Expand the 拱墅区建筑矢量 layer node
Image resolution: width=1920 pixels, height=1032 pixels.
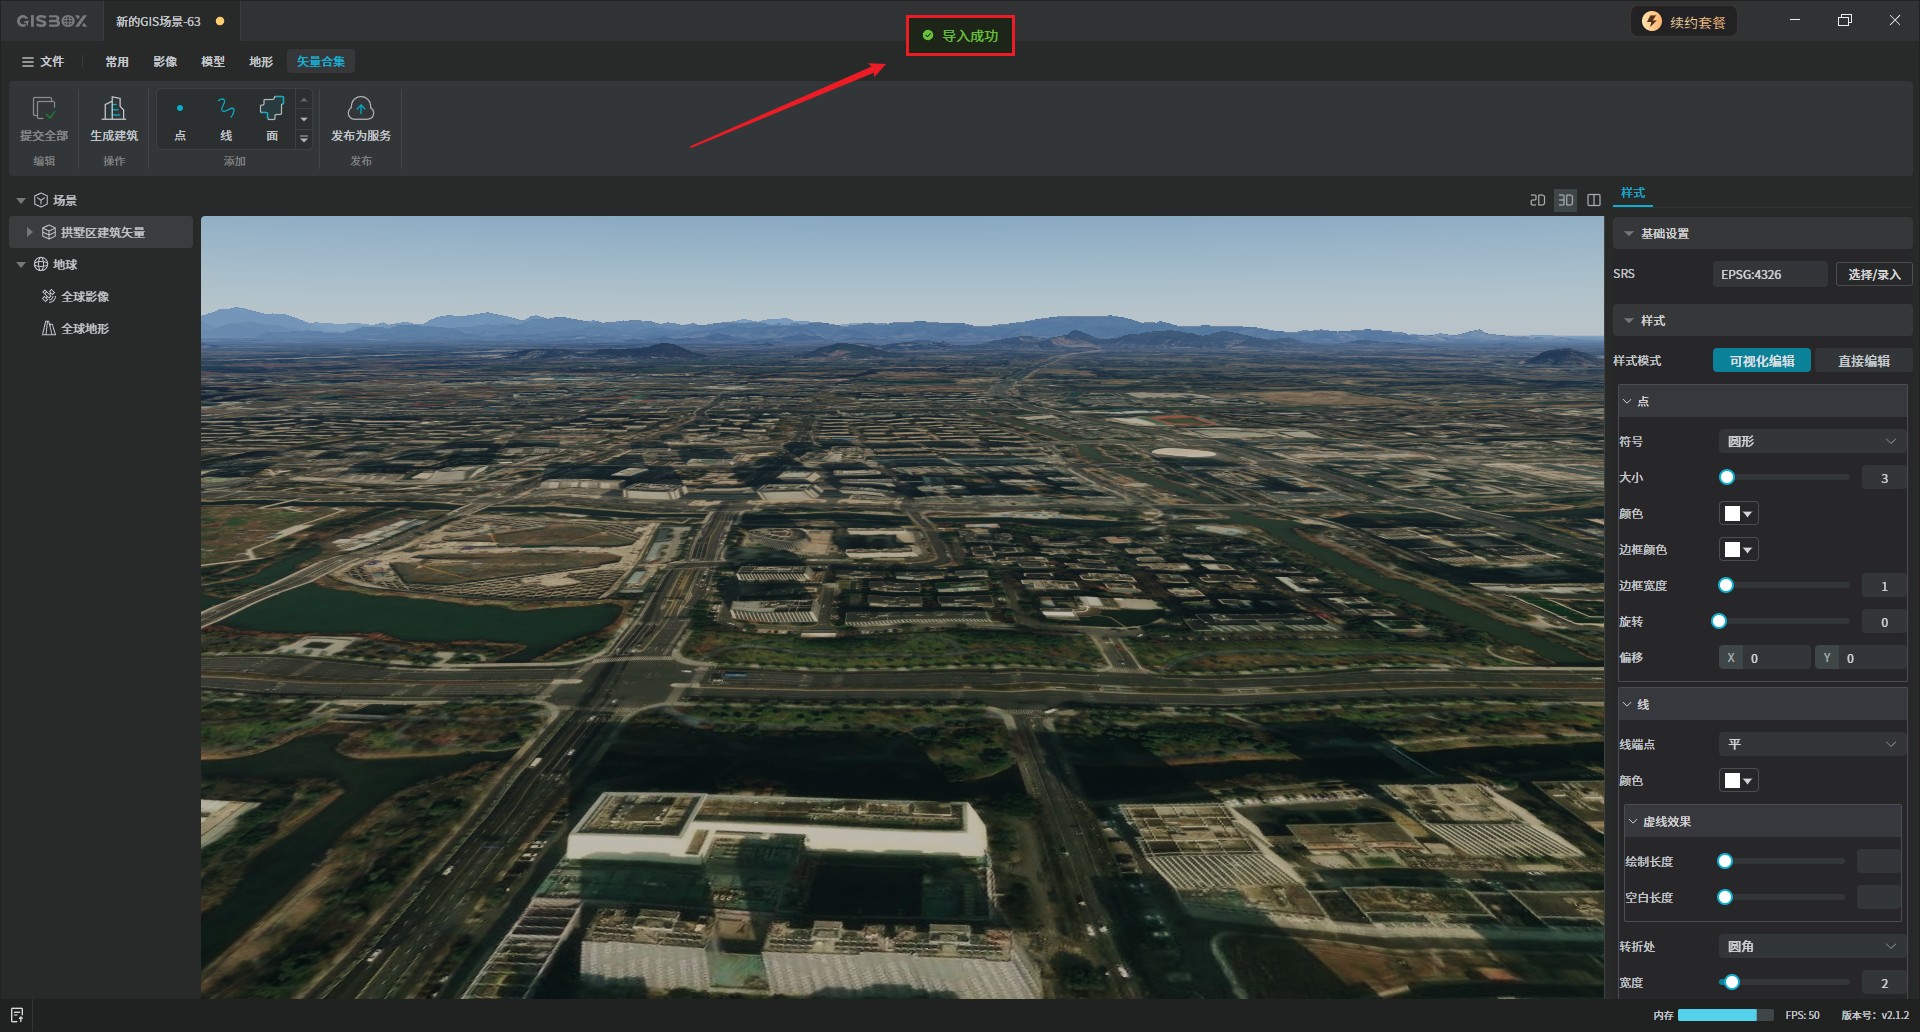click(x=29, y=232)
